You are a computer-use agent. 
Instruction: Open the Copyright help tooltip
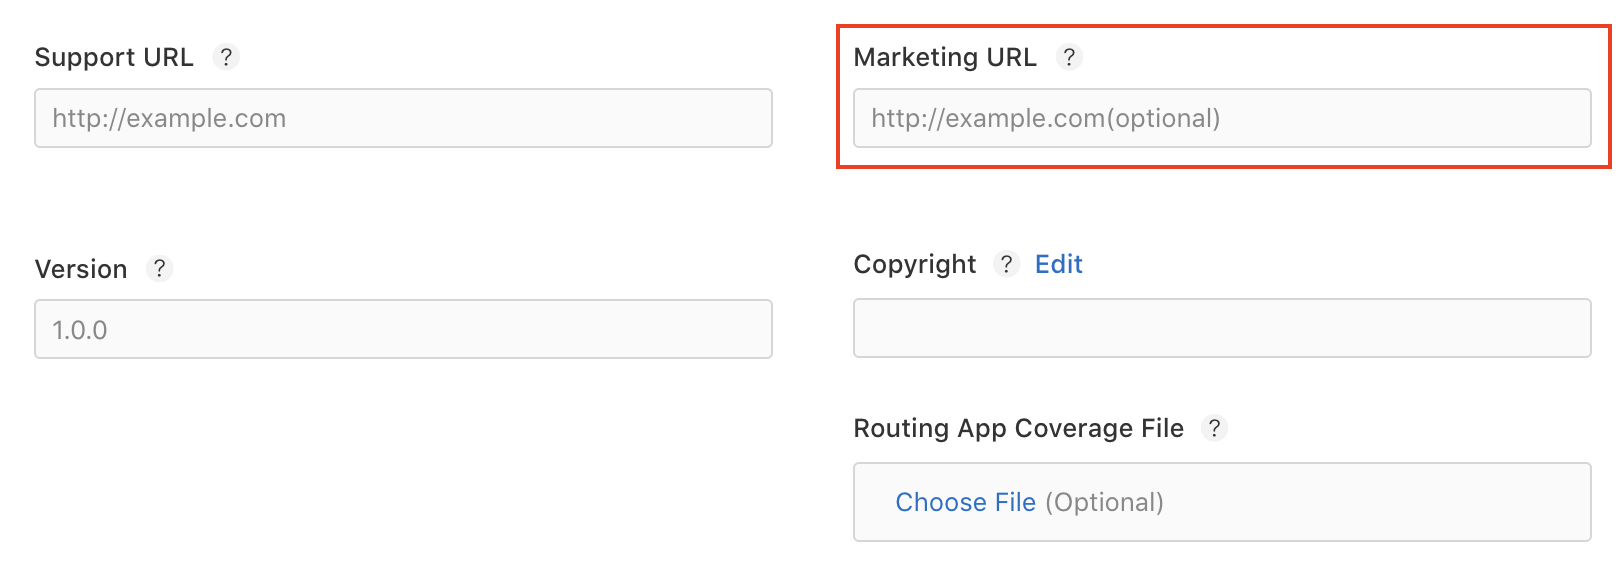click(x=1006, y=264)
